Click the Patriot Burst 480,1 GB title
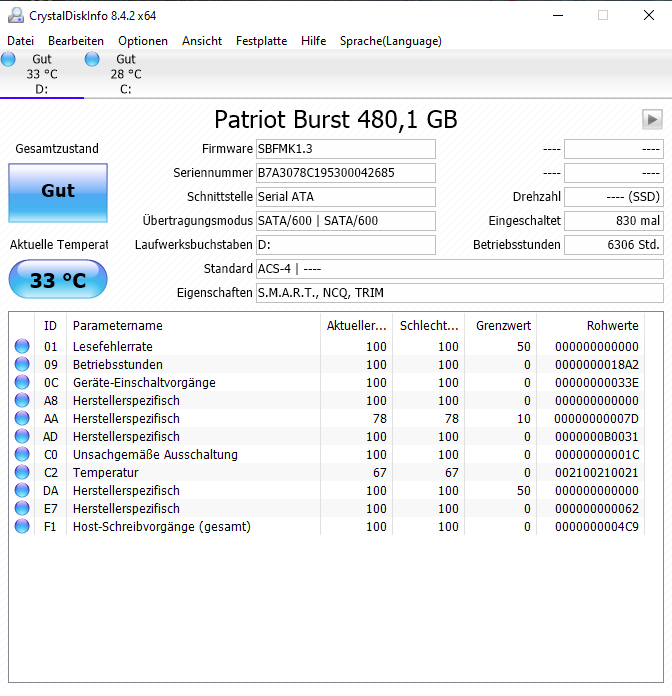672x696 pixels. 336,119
